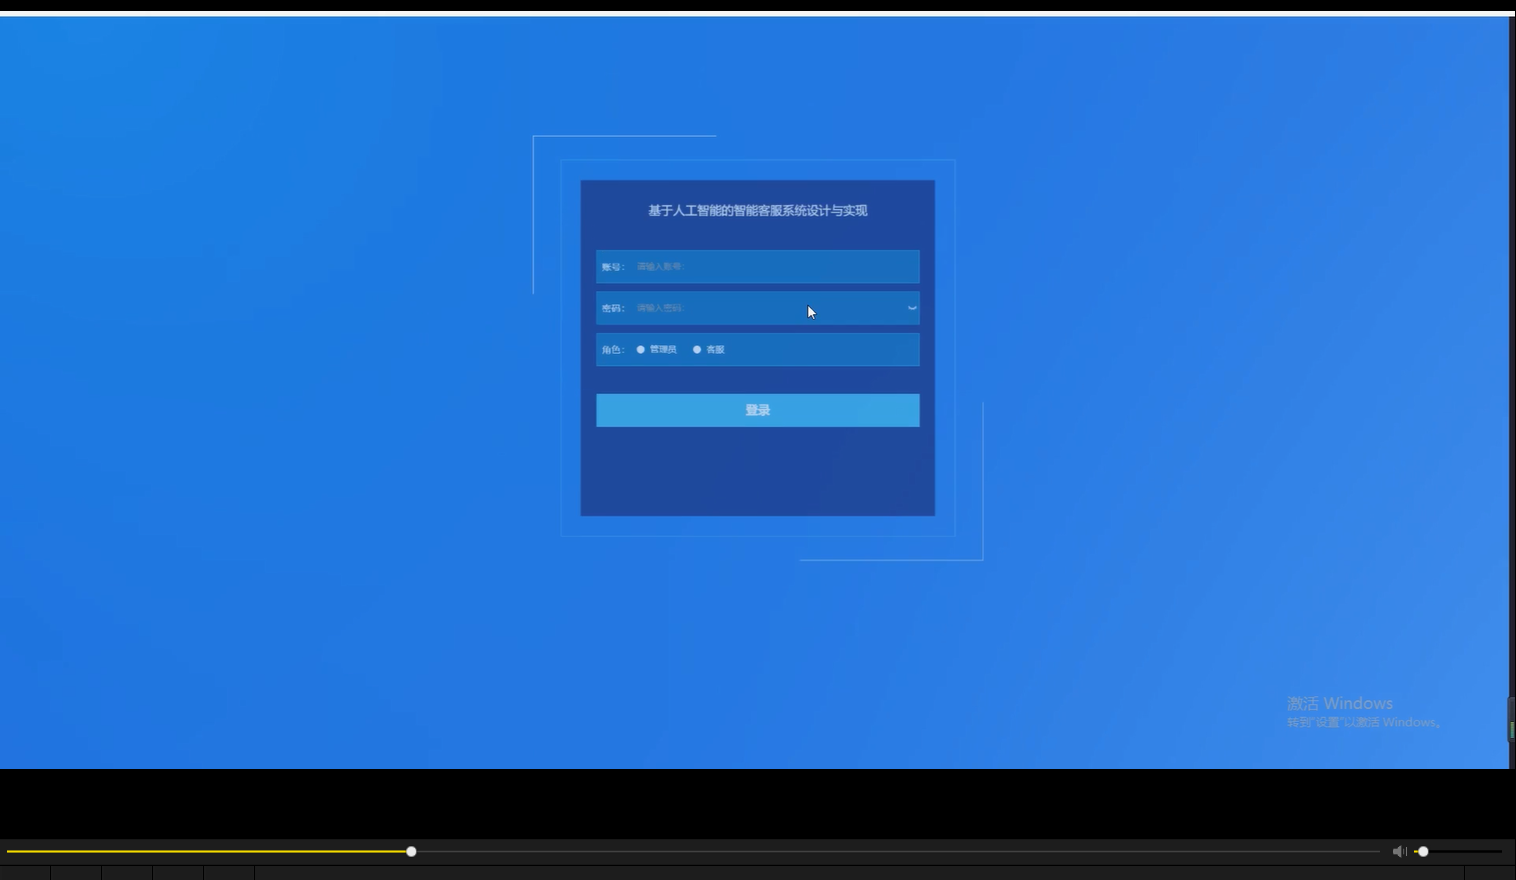Viewport: 1516px width, 880px height.
Task: Seek forward by clicking the unfilled progress bar
Action: click(x=900, y=850)
